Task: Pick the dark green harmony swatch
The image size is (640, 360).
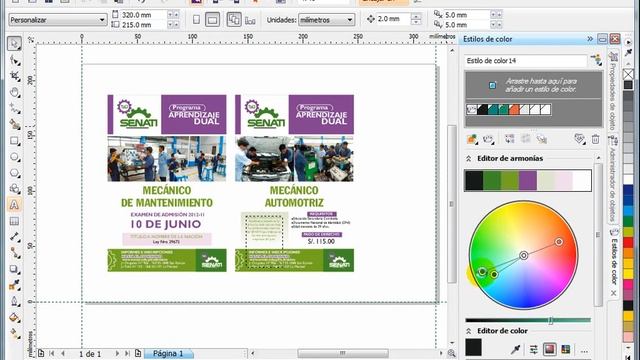Action: pyautogui.click(x=492, y=180)
